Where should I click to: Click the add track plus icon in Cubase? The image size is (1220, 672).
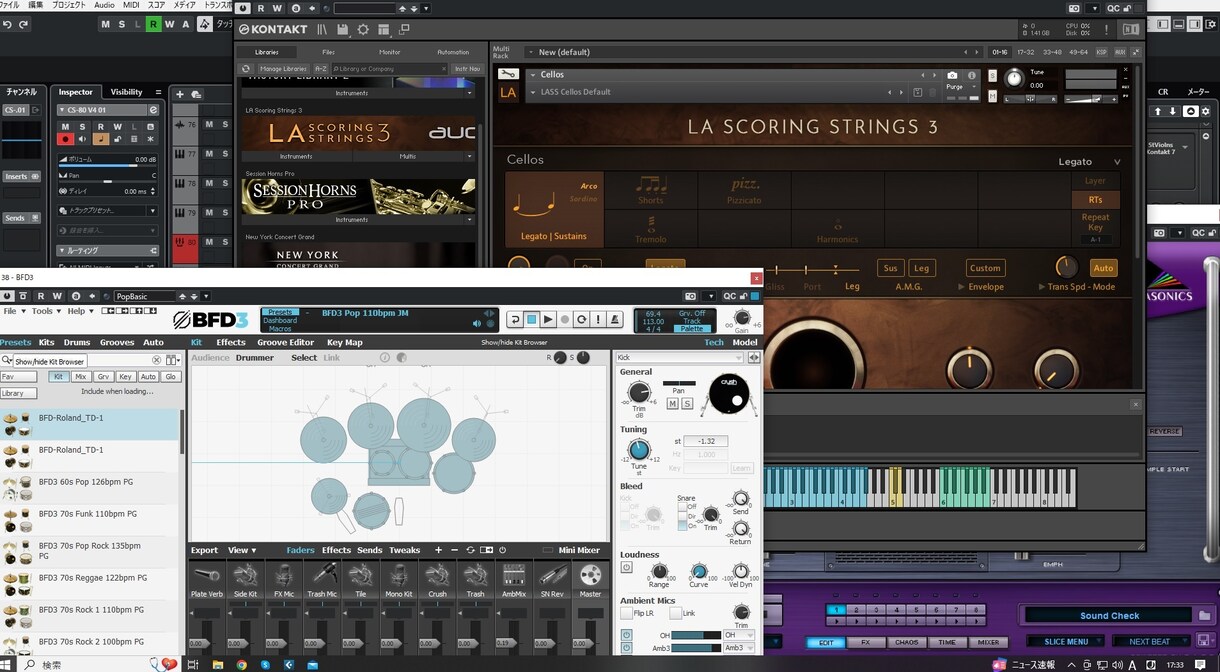pos(180,94)
